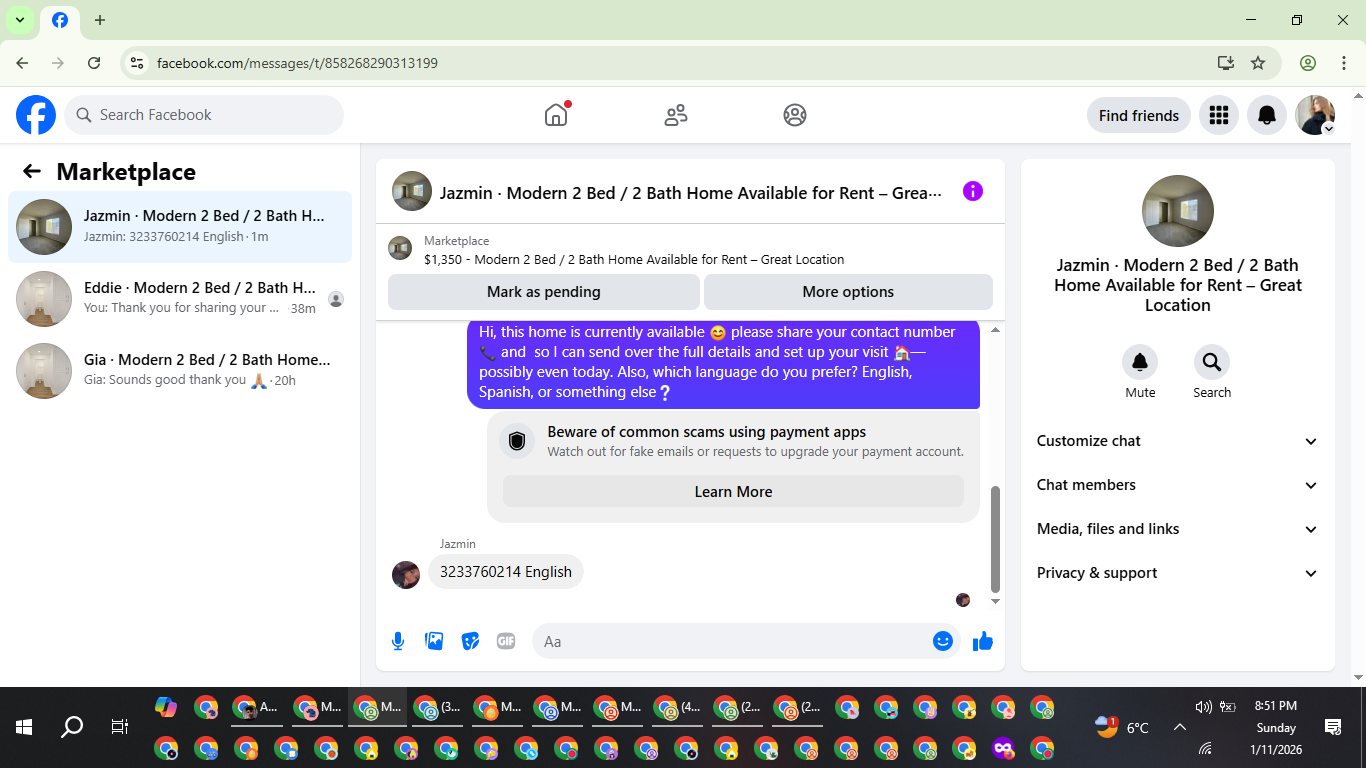Image resolution: width=1366 pixels, height=768 pixels.
Task: Expand the Customize chat section
Action: (x=1178, y=441)
